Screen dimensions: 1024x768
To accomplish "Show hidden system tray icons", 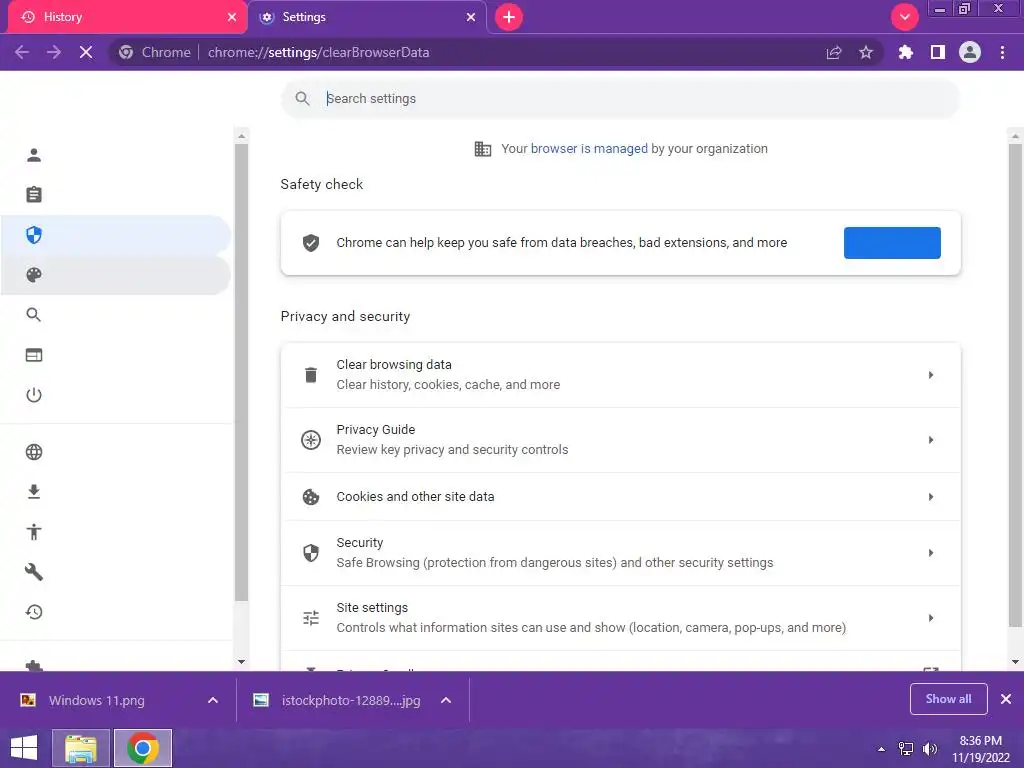I will (x=882, y=749).
